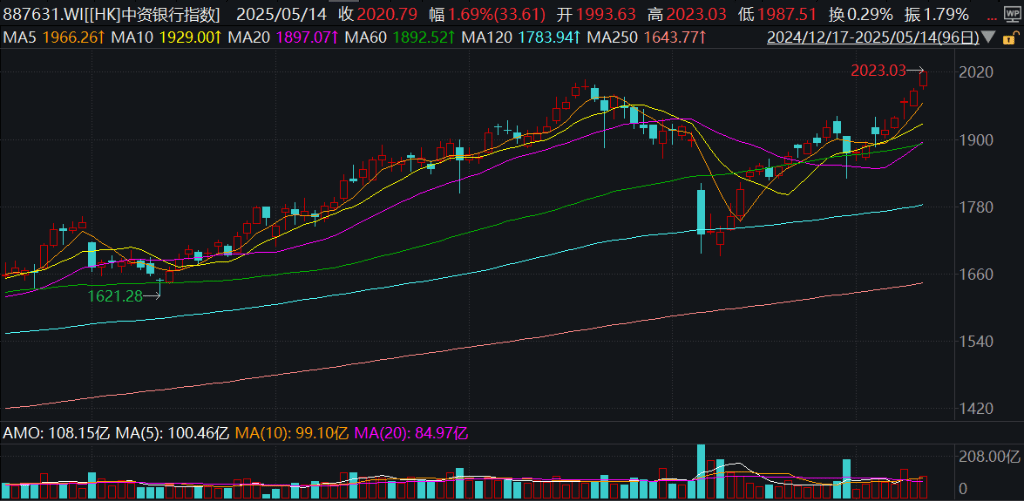Screen dimensions: 1024x501
Task: Click the 1621.28 low price marker
Action: tap(124, 296)
